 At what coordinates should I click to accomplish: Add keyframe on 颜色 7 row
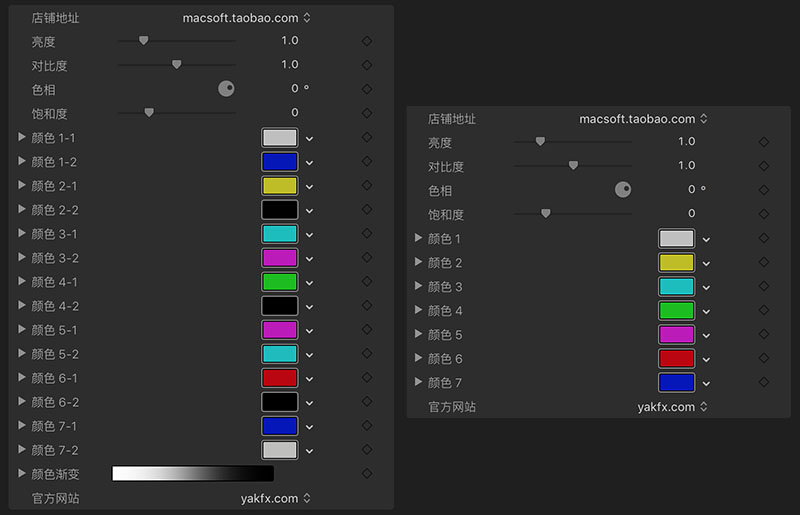pyautogui.click(x=763, y=382)
